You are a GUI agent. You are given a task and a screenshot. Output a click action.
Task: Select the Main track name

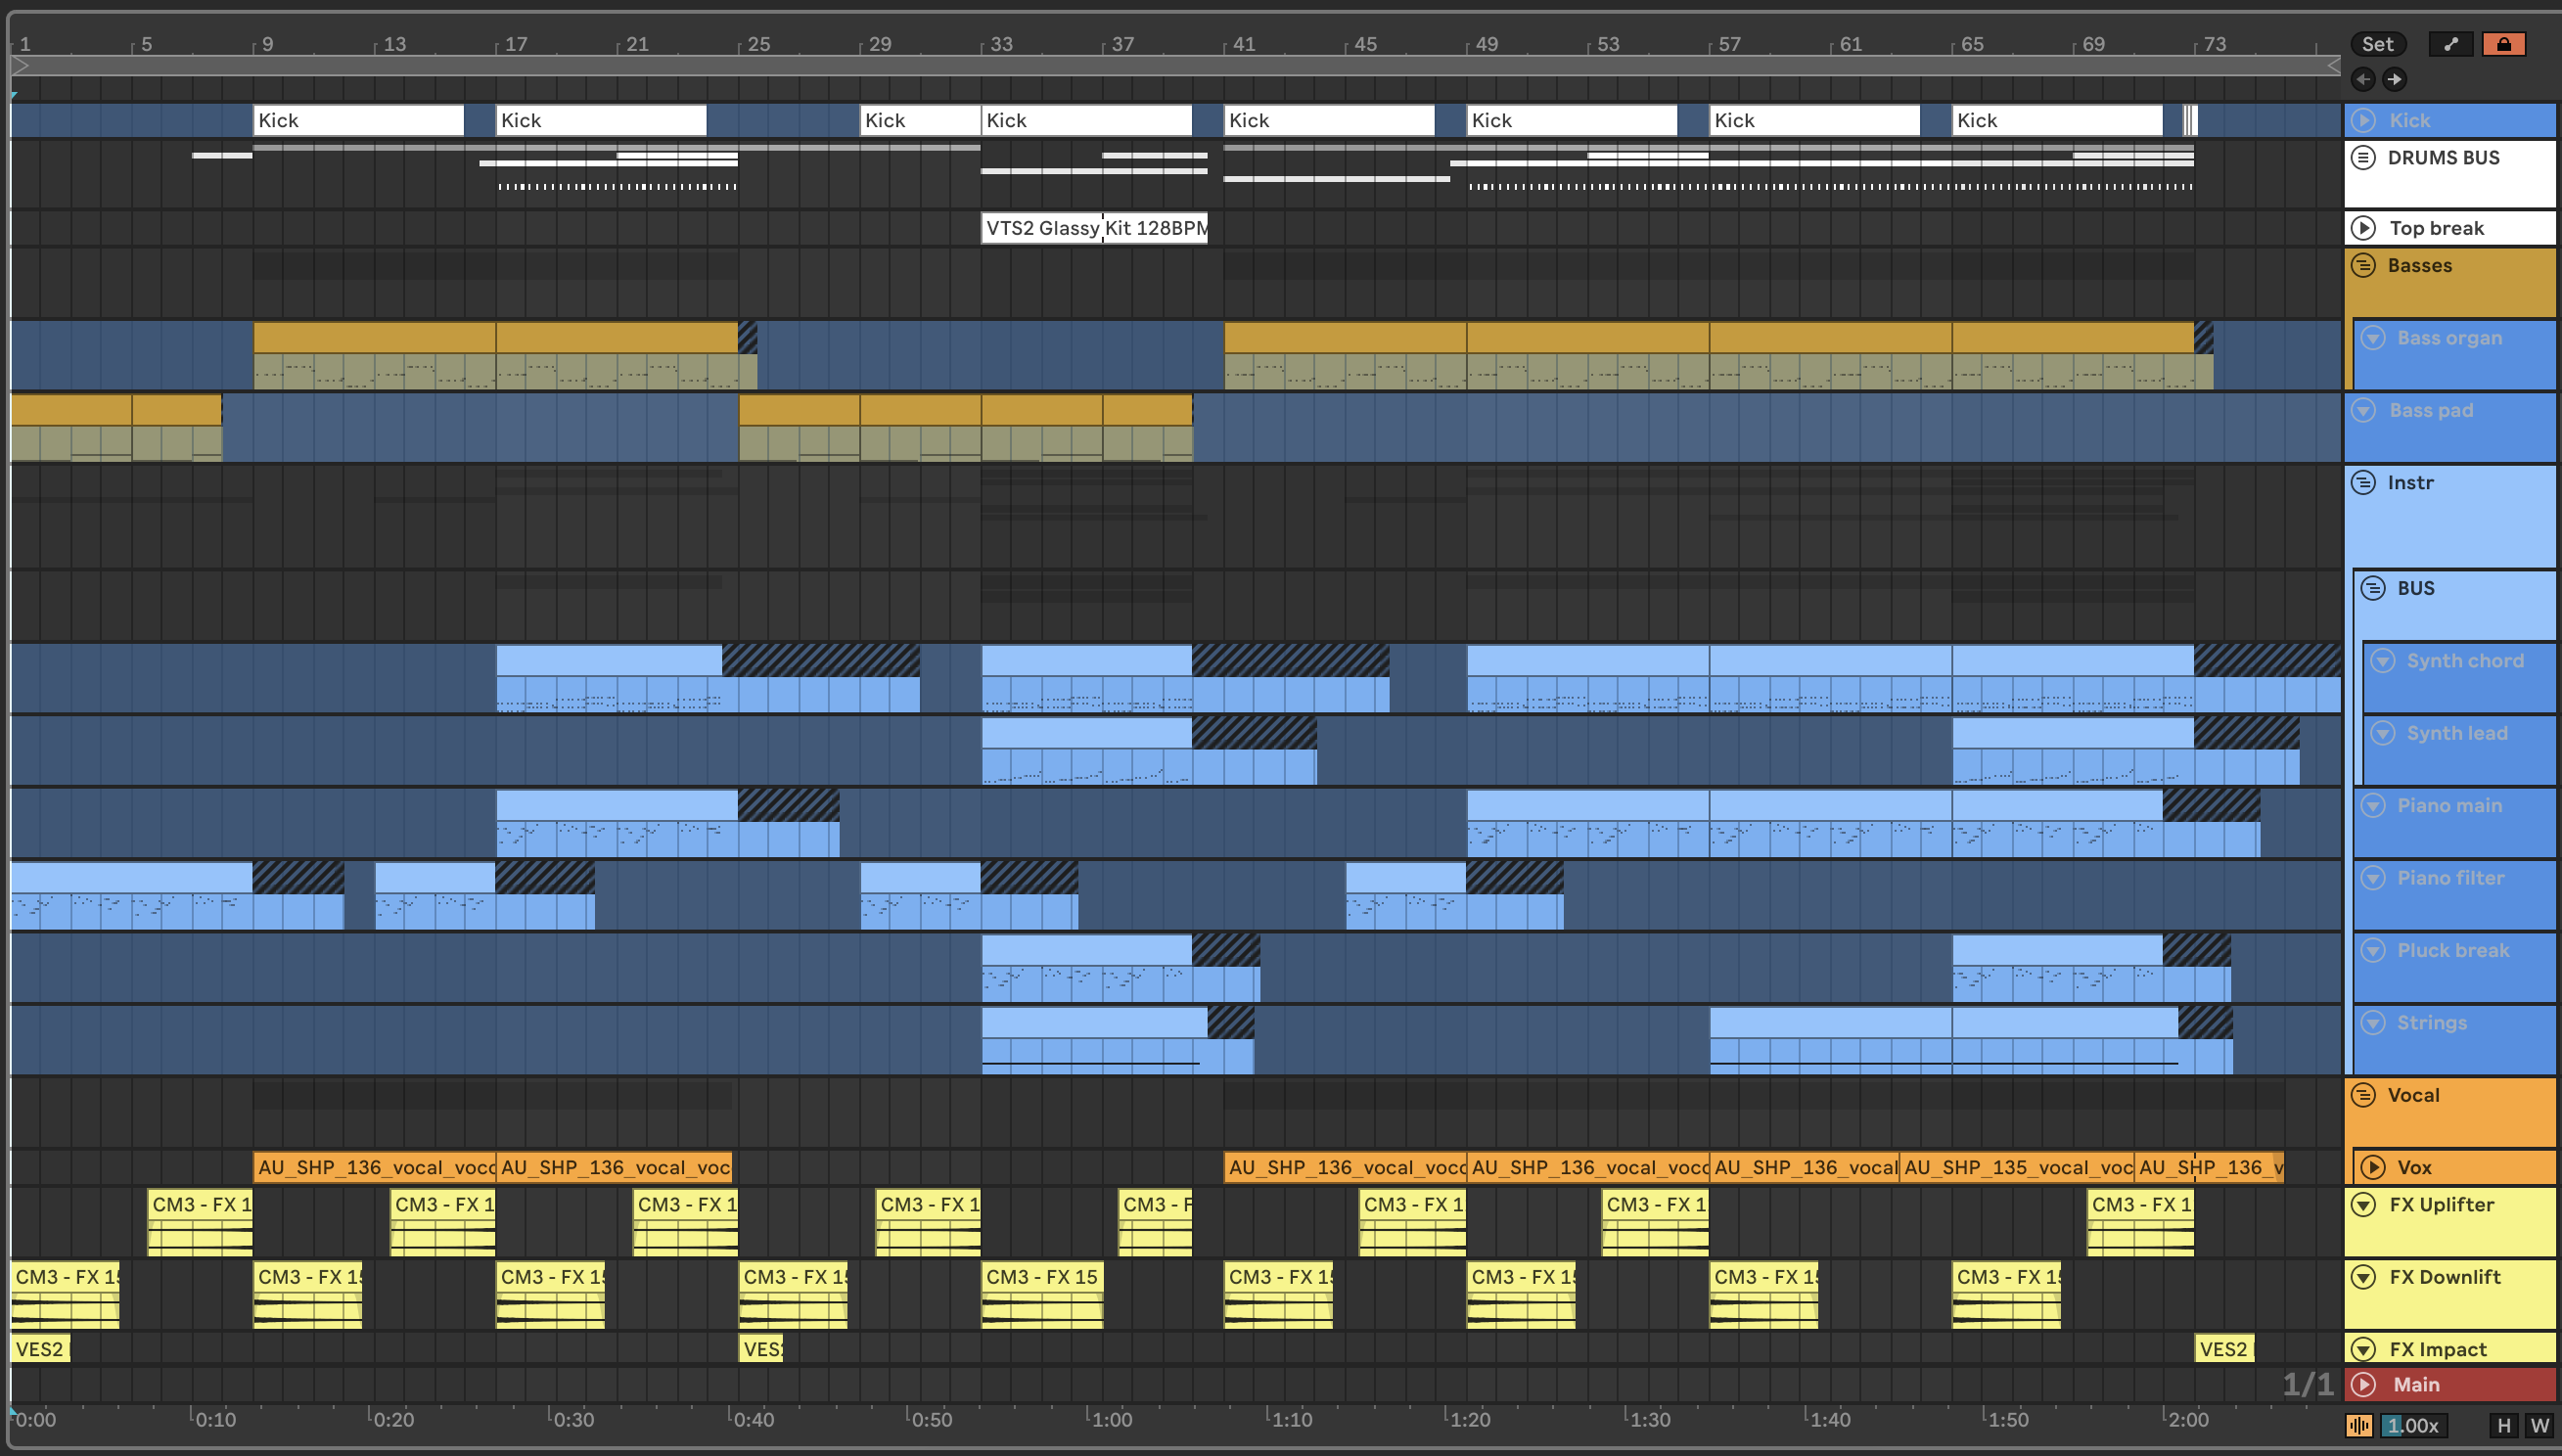[x=2416, y=1384]
